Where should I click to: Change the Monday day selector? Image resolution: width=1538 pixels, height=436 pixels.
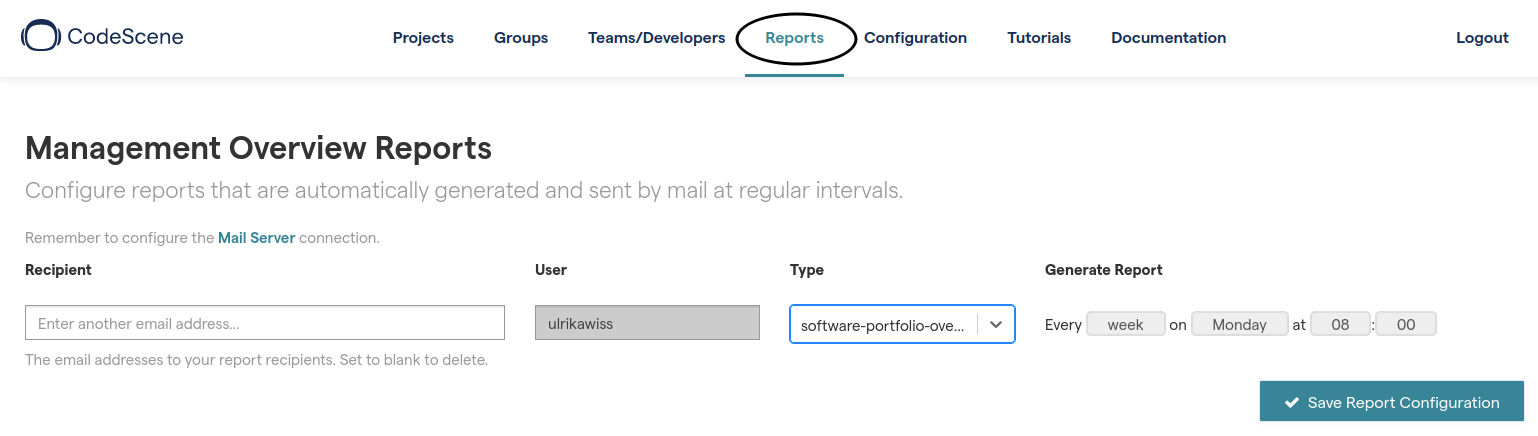pos(1239,324)
